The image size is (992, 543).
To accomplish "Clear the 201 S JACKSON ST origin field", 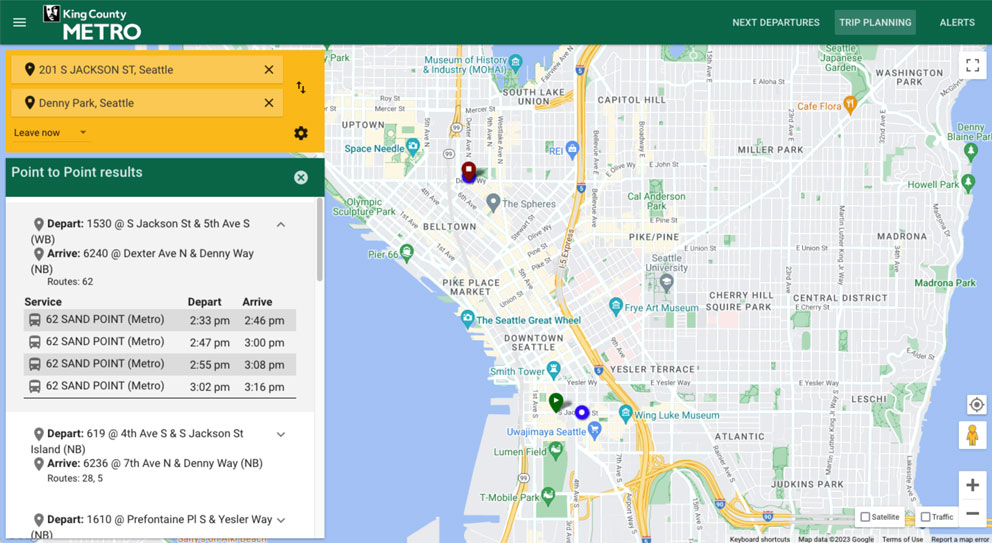I will (x=269, y=70).
